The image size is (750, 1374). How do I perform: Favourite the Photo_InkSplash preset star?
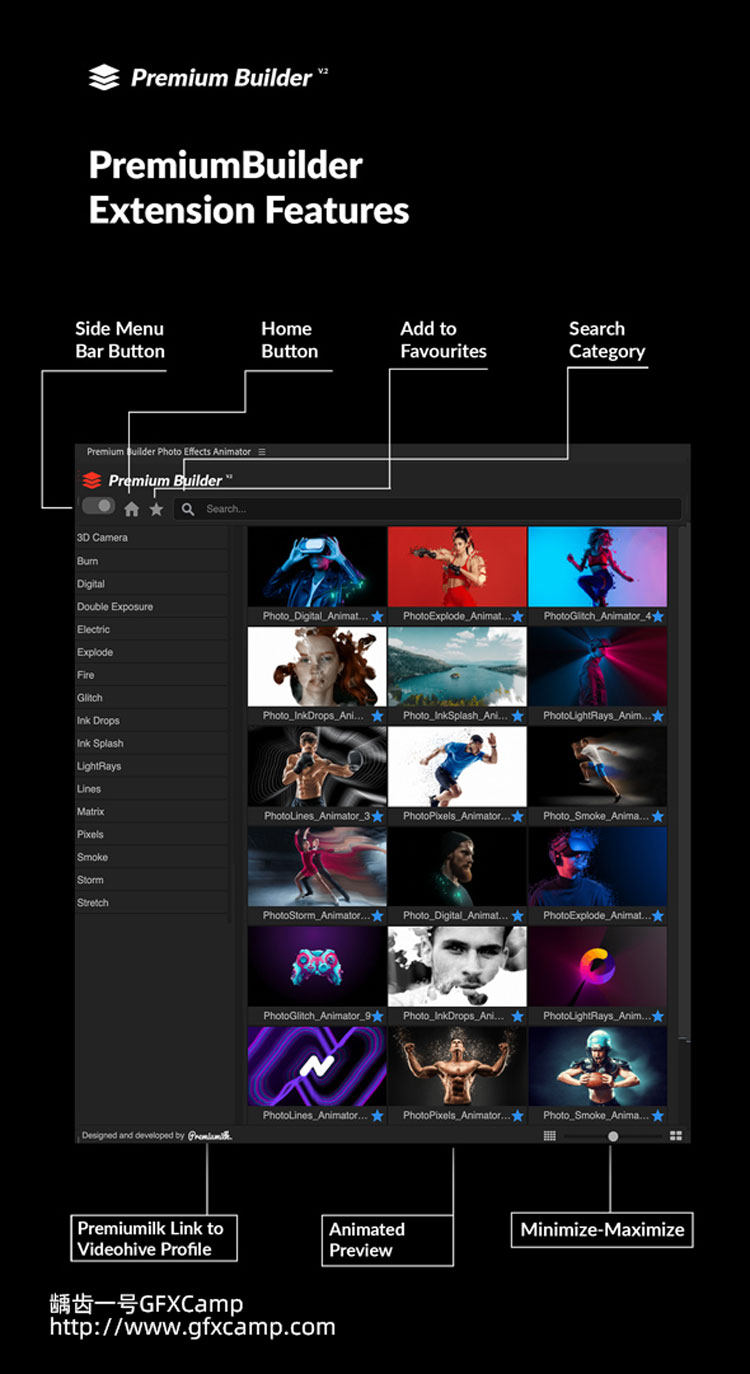(x=518, y=717)
